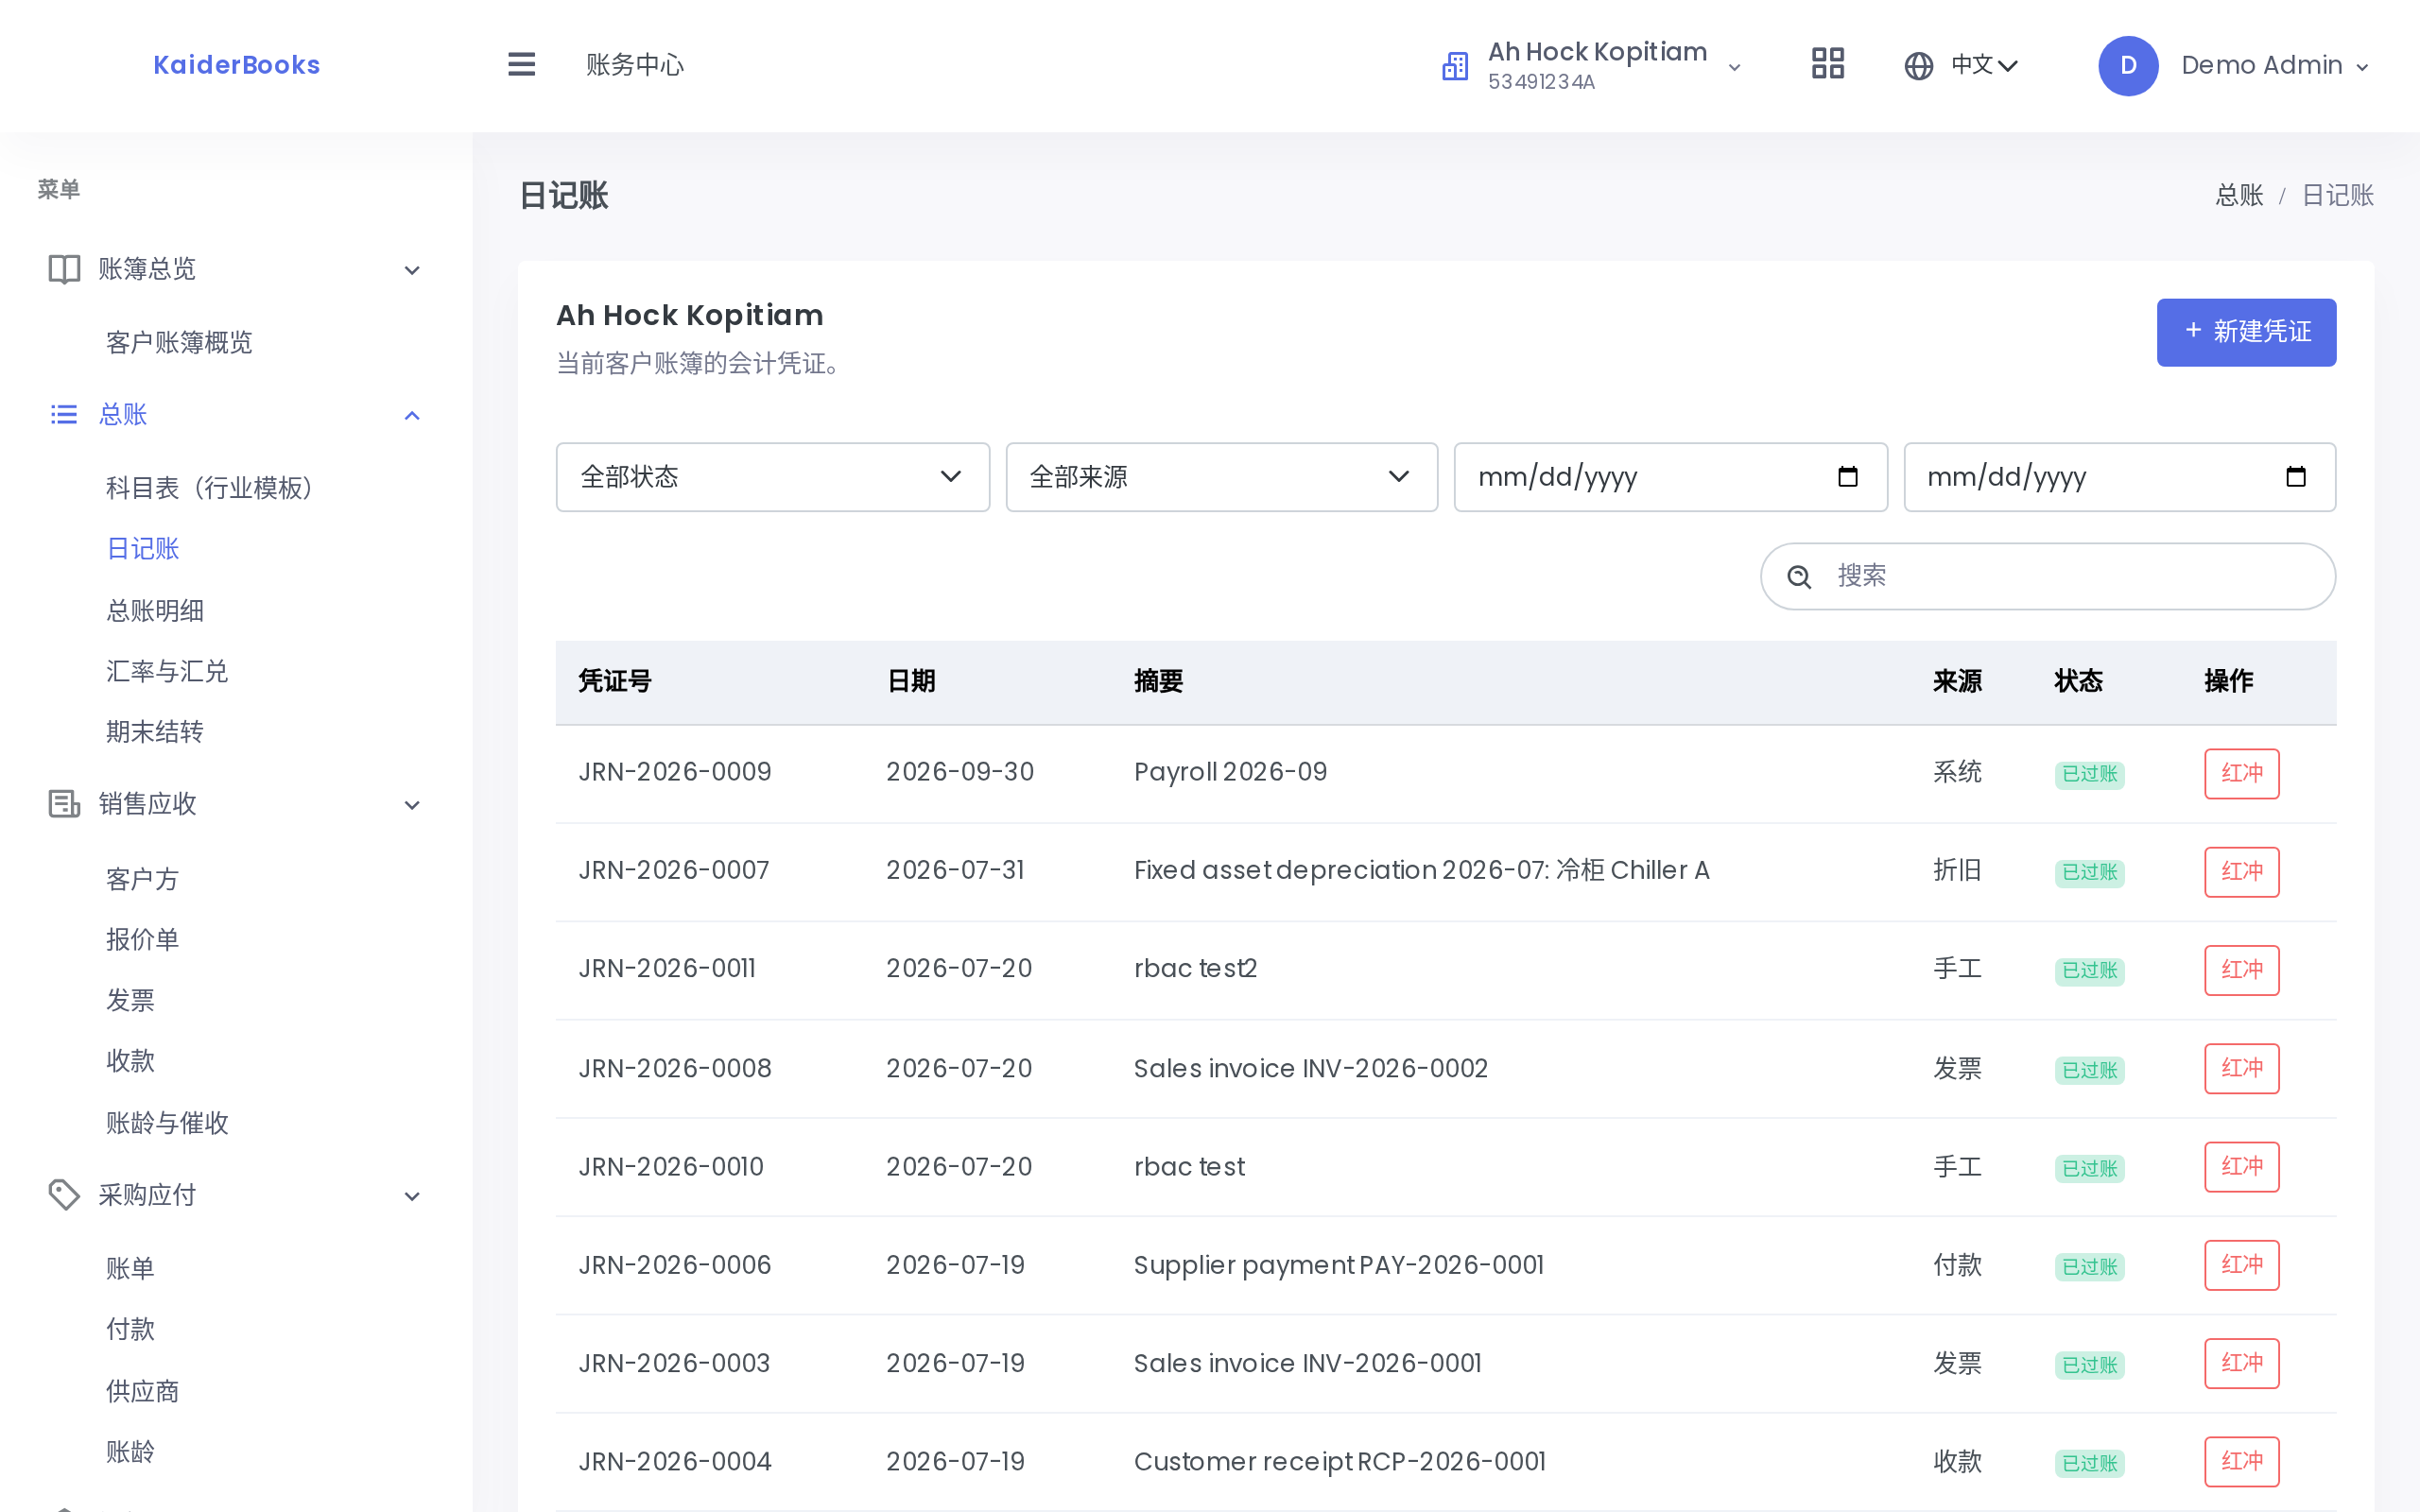2420x1512 pixels.
Task: Focus the 搜索 search field
Action: (2048, 576)
